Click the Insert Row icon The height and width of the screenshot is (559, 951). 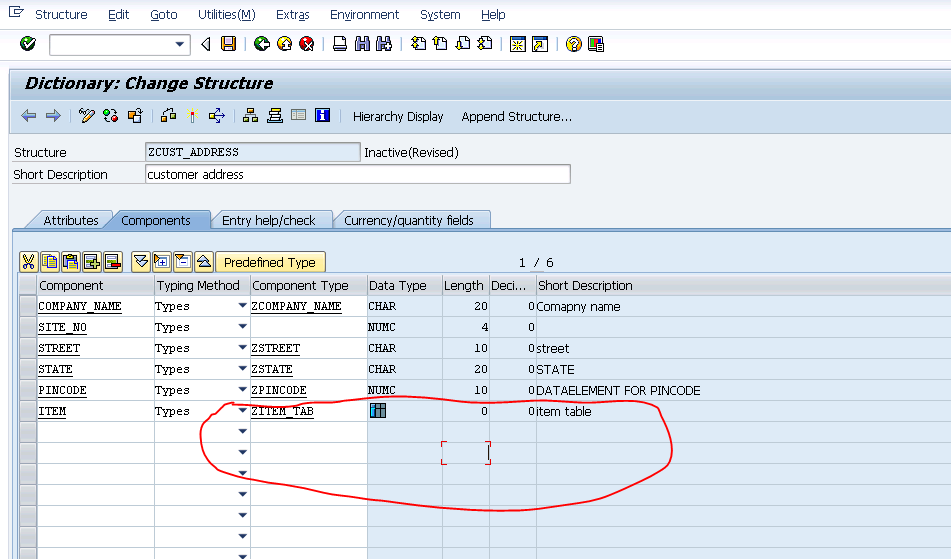(x=92, y=262)
